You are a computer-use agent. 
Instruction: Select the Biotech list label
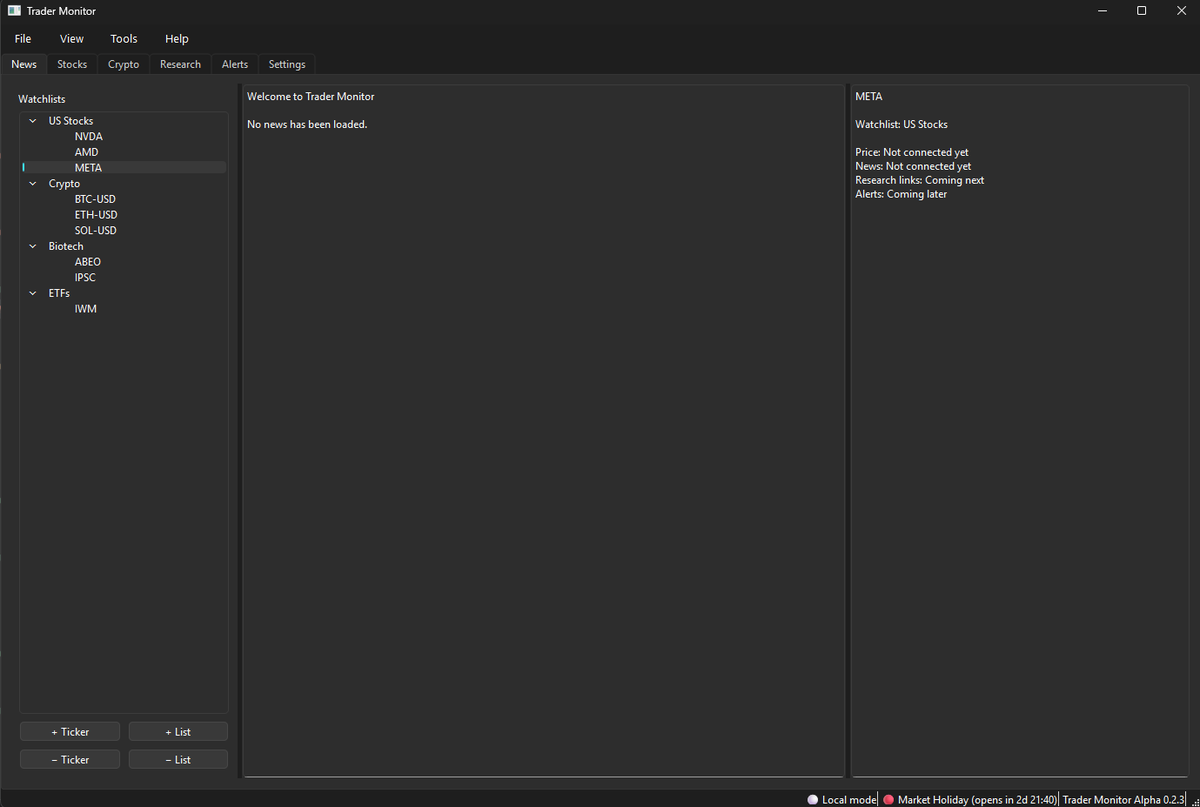click(66, 246)
